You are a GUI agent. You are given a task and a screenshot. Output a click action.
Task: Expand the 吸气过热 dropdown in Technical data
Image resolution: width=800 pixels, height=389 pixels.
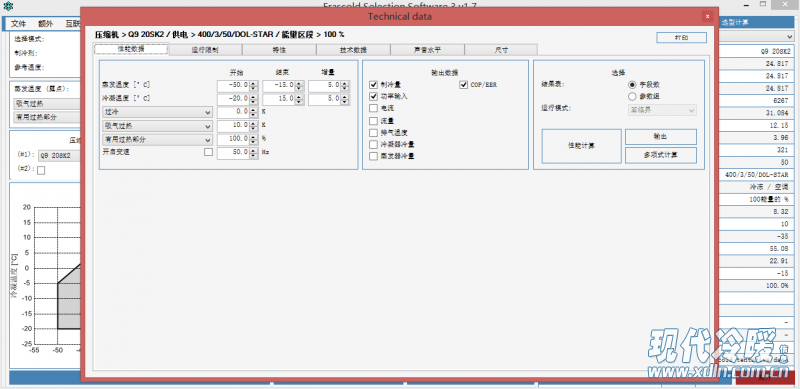(x=158, y=126)
